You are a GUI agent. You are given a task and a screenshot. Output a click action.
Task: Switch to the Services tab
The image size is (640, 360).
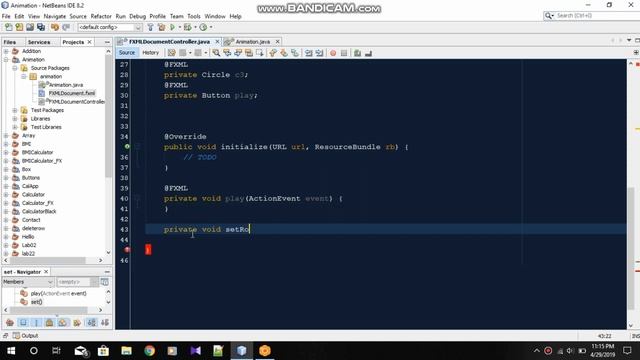(39, 42)
